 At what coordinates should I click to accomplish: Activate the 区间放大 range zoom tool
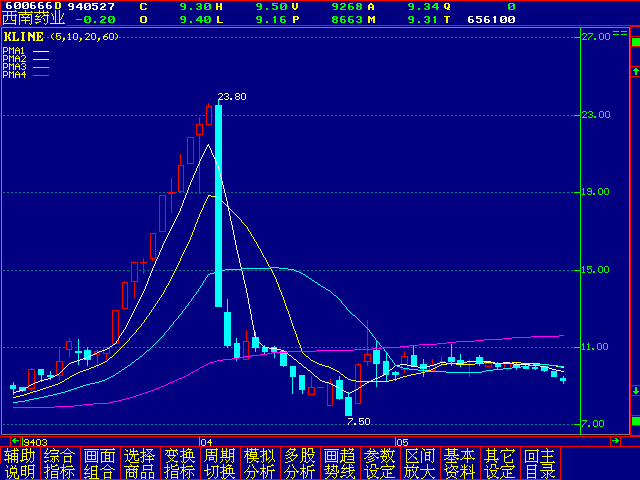click(x=420, y=463)
